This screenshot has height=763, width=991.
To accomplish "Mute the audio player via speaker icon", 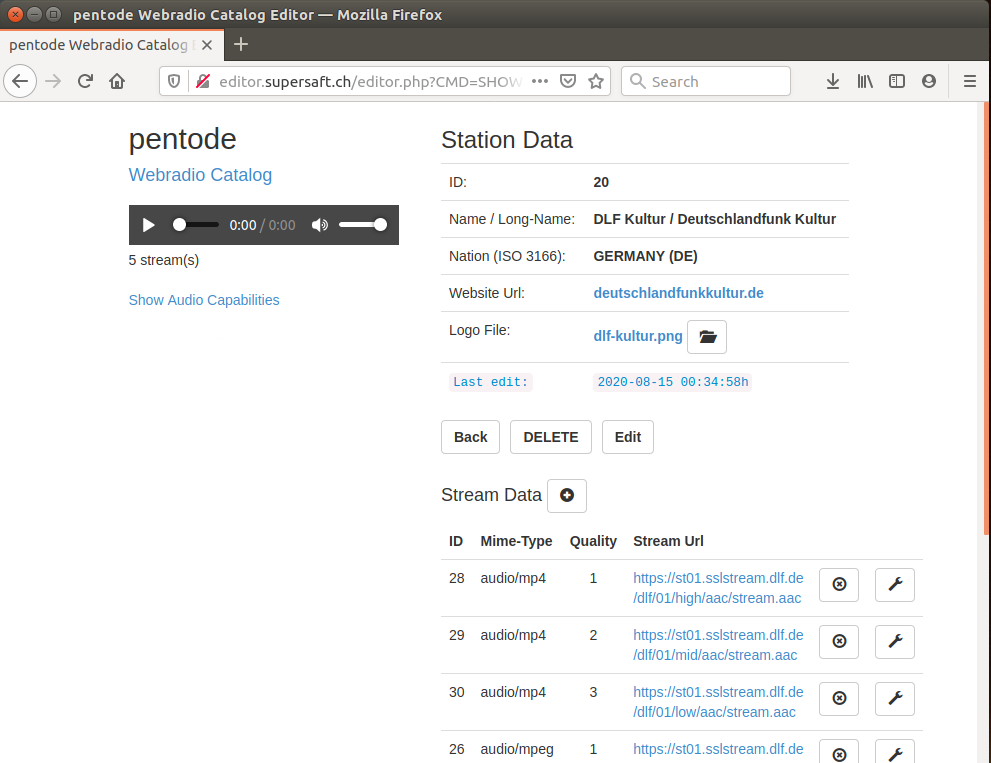I will [x=319, y=225].
